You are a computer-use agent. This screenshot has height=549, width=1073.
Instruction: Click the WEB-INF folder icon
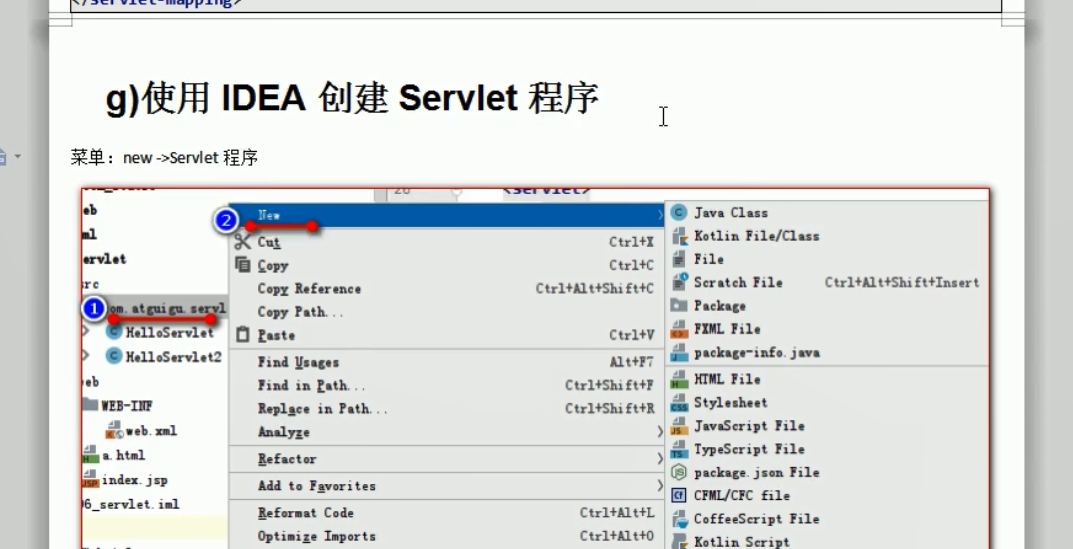point(90,405)
